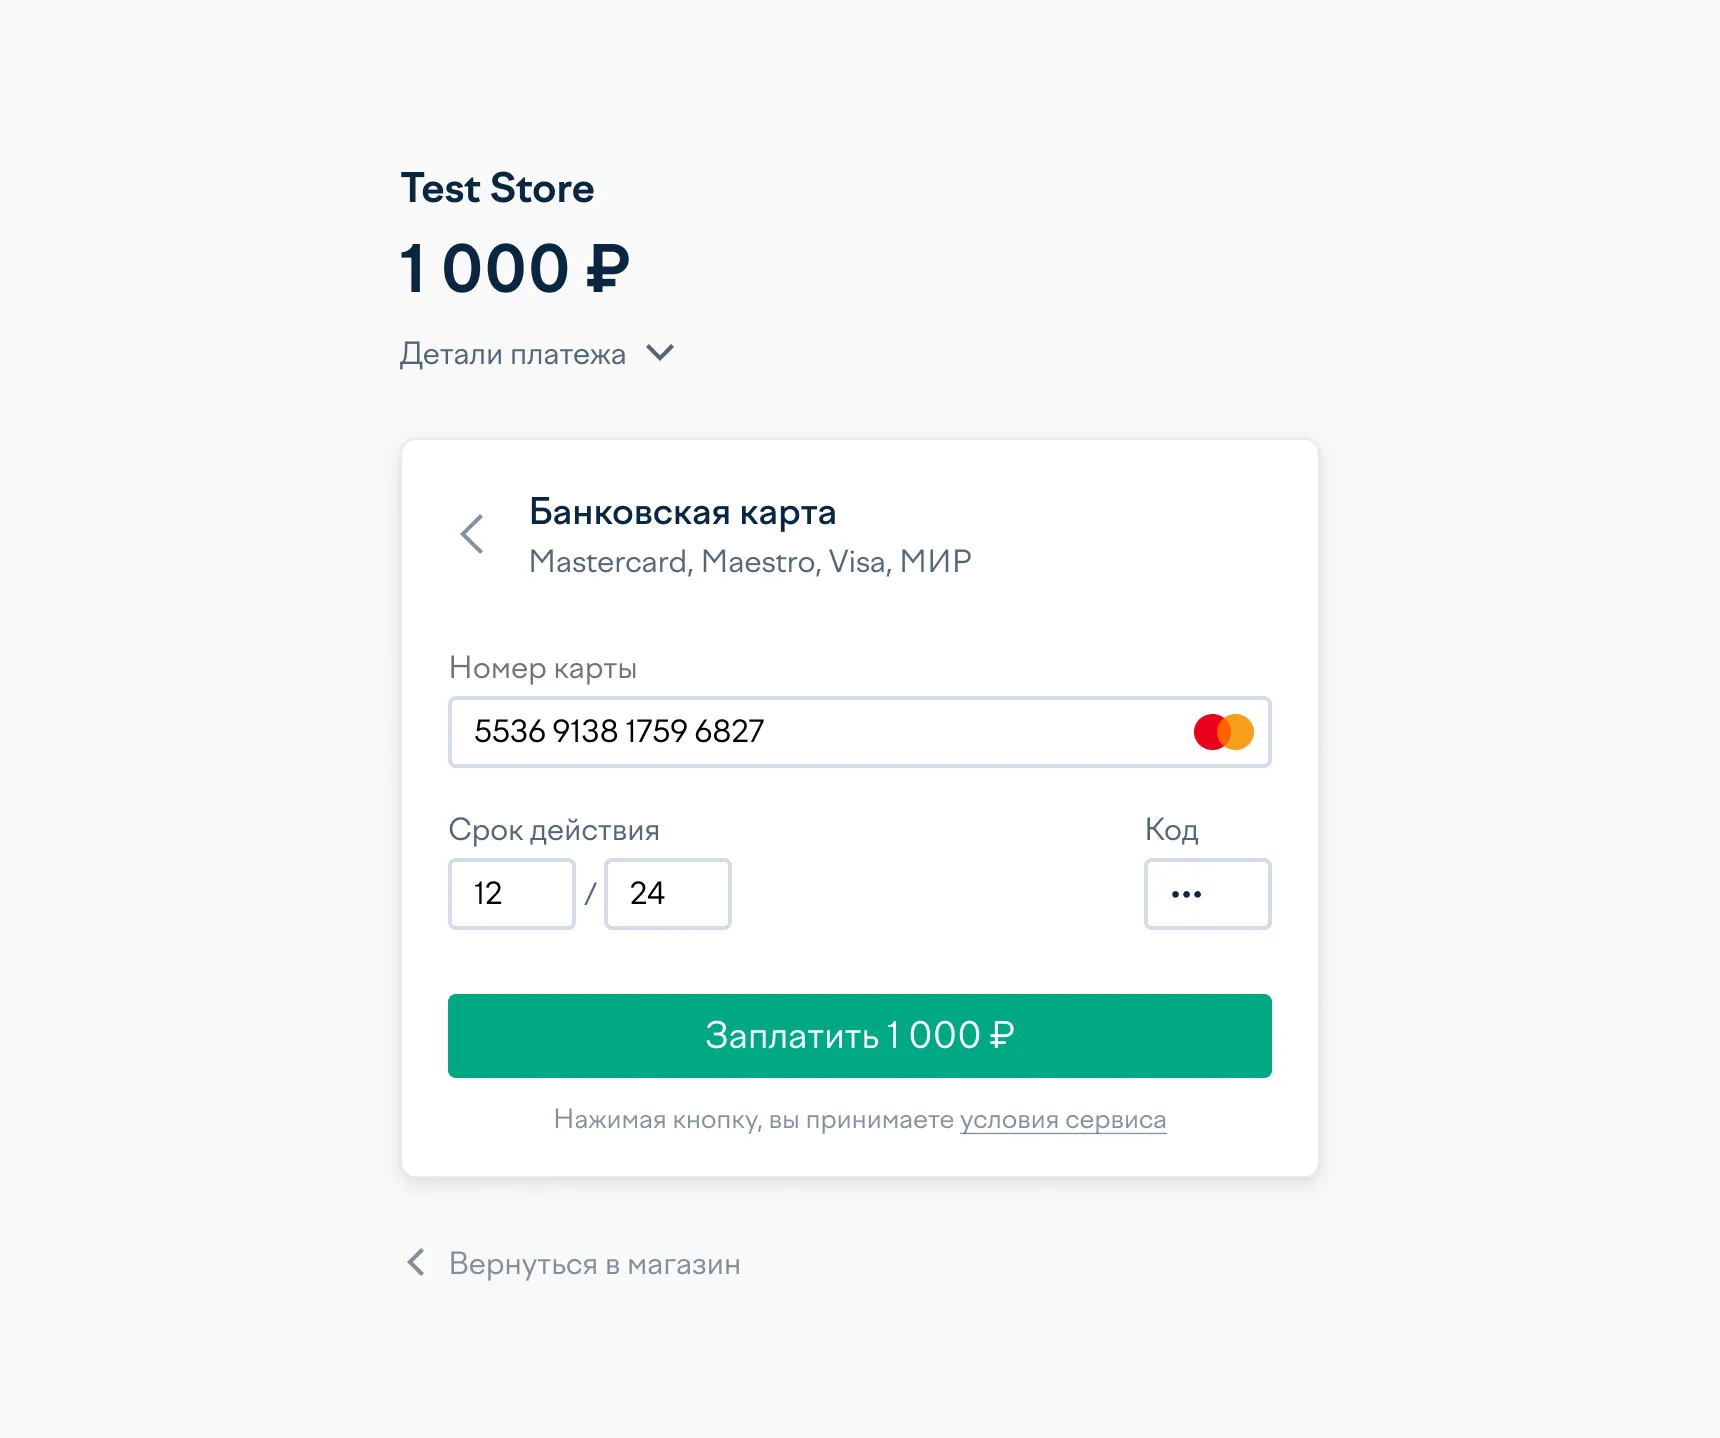Expand payment details with the down chevron
1720x1438 pixels.
pos(660,353)
